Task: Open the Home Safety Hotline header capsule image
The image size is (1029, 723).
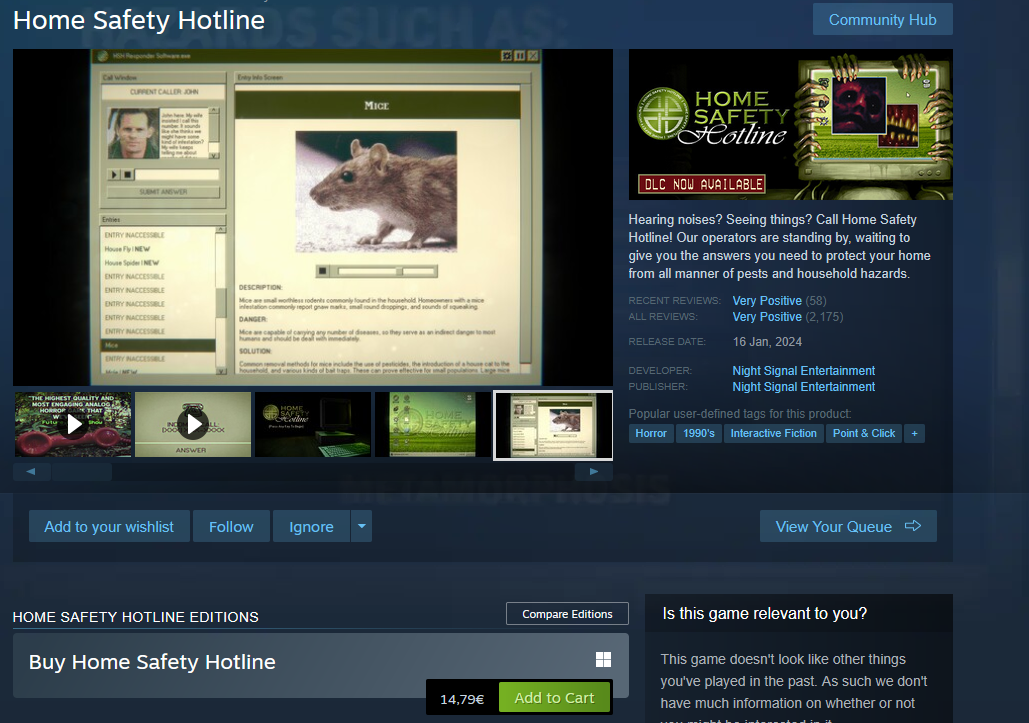Action: tap(791, 125)
